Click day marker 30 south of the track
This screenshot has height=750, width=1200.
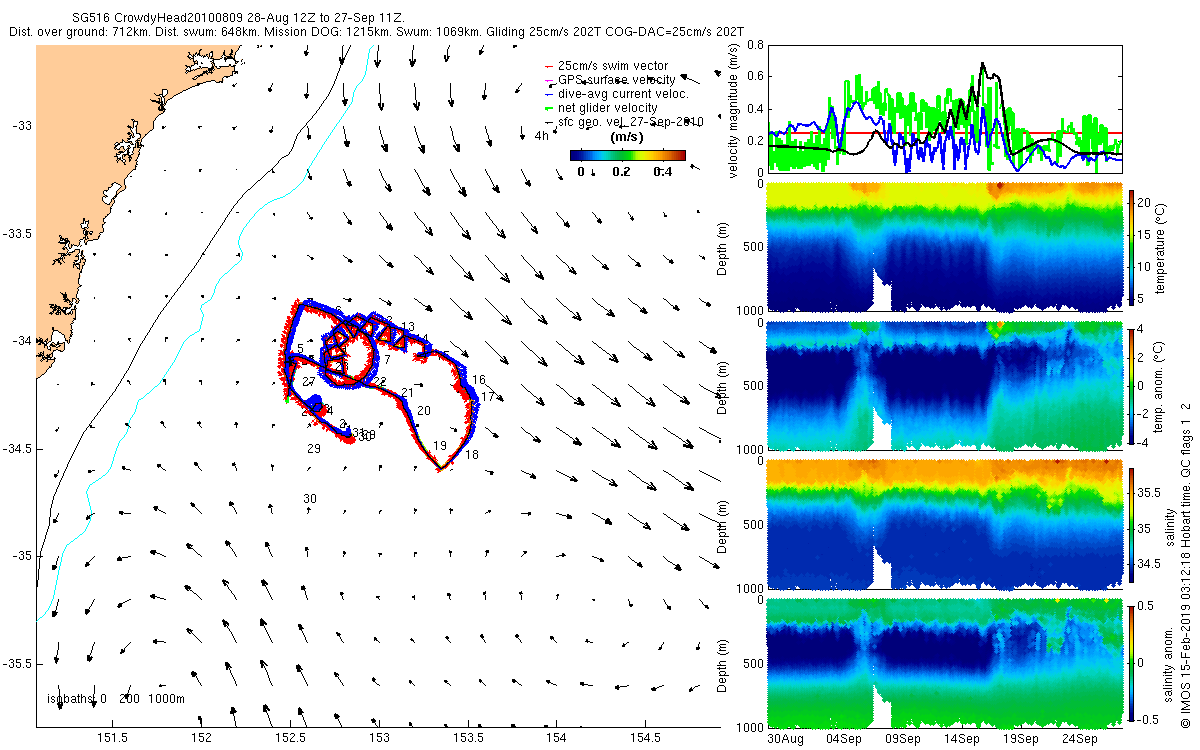[310, 498]
